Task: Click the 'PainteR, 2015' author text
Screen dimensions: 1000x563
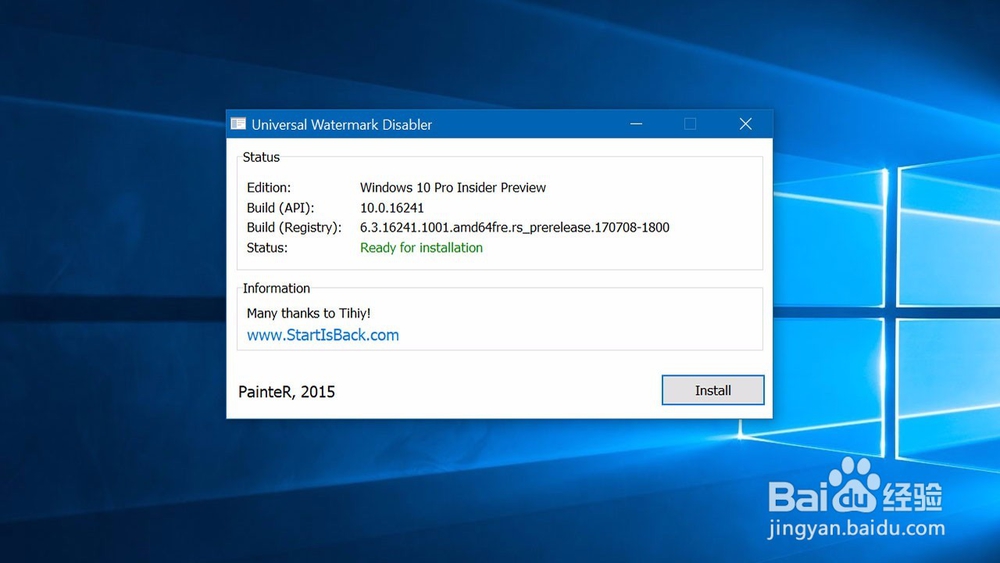Action: (286, 391)
